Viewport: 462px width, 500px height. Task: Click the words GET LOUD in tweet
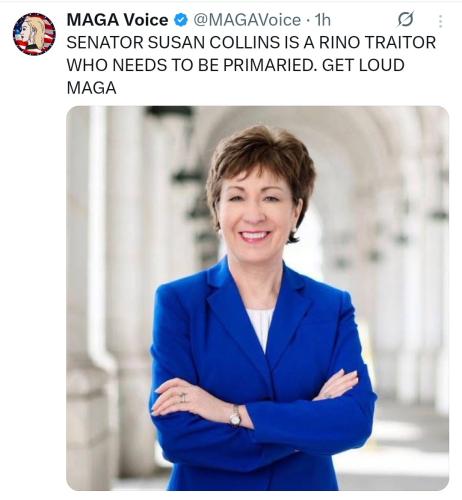click(363, 65)
